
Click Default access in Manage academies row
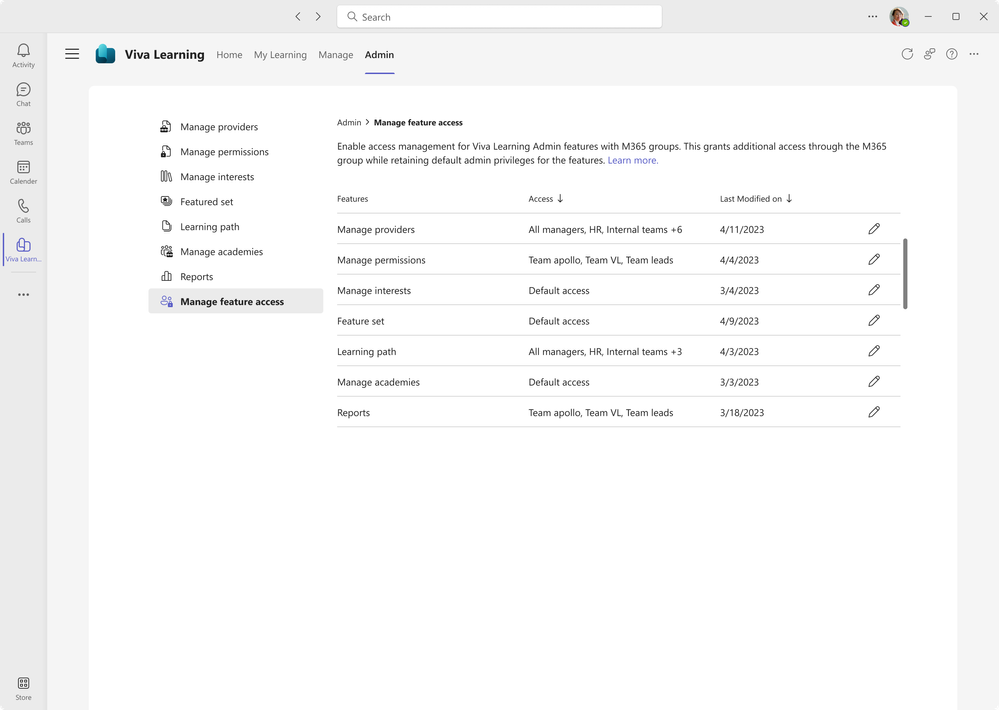click(x=559, y=382)
